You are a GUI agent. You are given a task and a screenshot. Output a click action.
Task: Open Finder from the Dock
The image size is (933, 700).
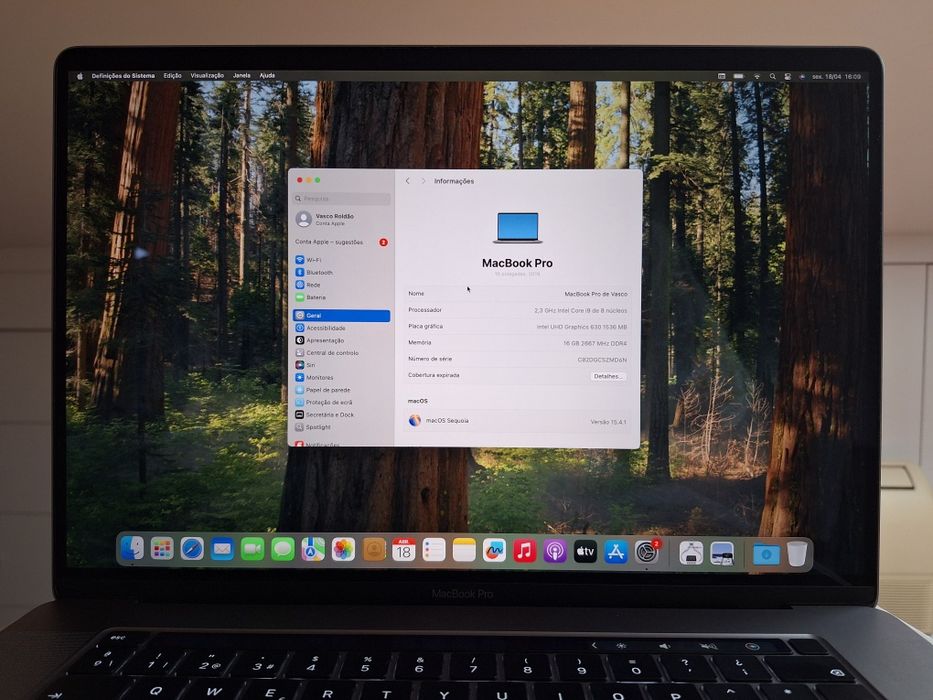[x=132, y=548]
